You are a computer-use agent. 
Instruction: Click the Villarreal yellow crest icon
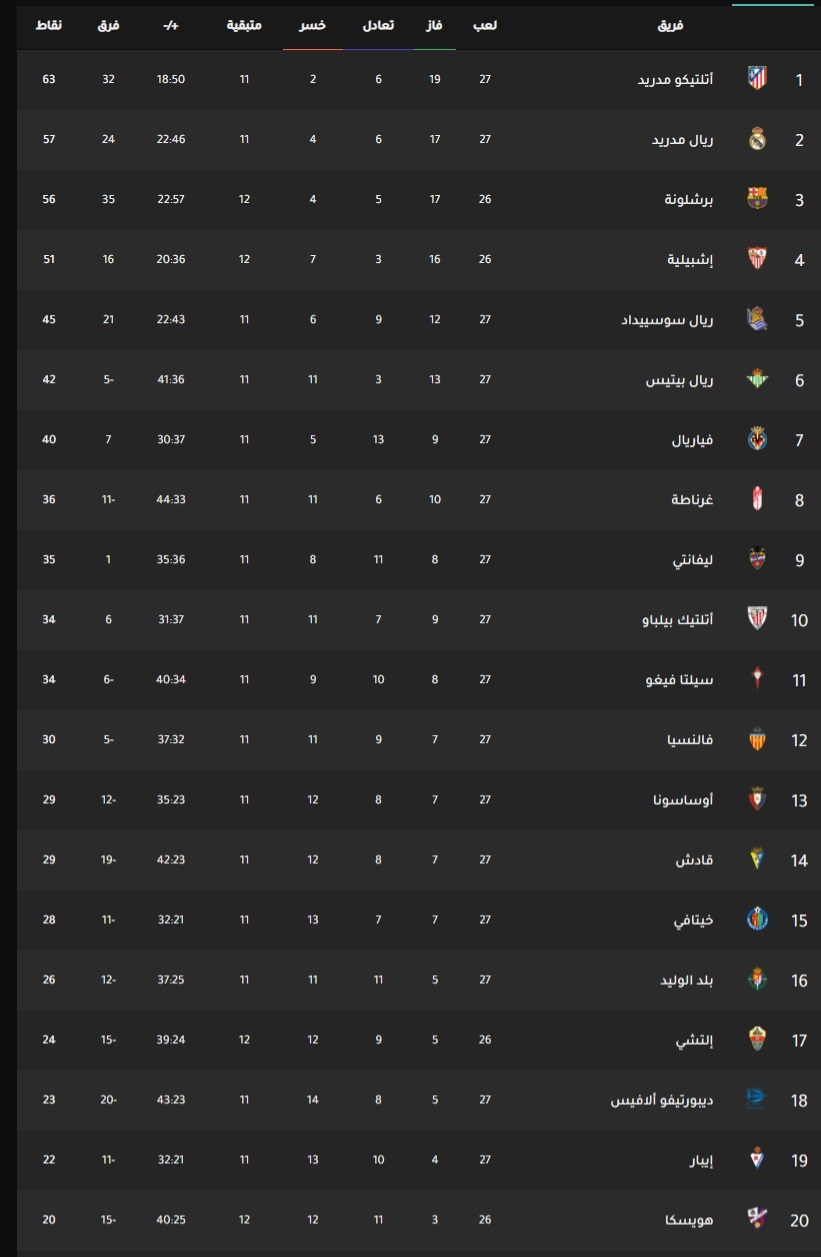pos(757,439)
